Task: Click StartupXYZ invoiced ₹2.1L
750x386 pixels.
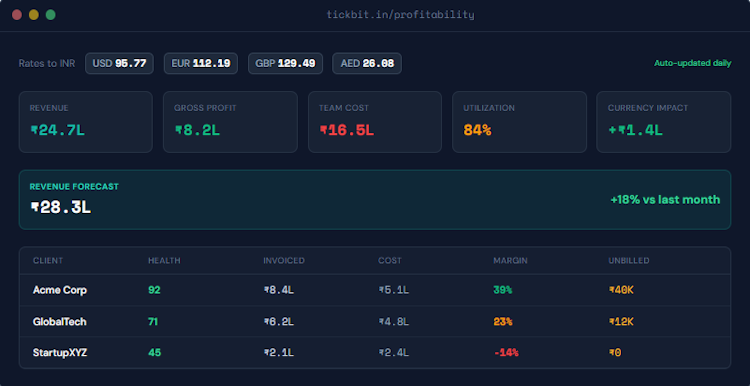Action: [278, 353]
